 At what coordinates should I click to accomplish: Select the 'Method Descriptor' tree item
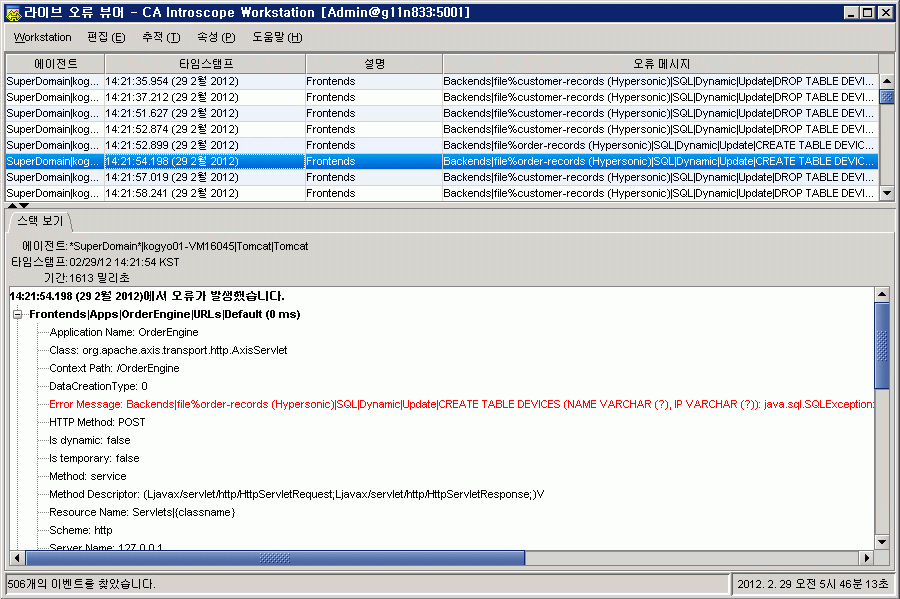pyautogui.click(x=297, y=495)
